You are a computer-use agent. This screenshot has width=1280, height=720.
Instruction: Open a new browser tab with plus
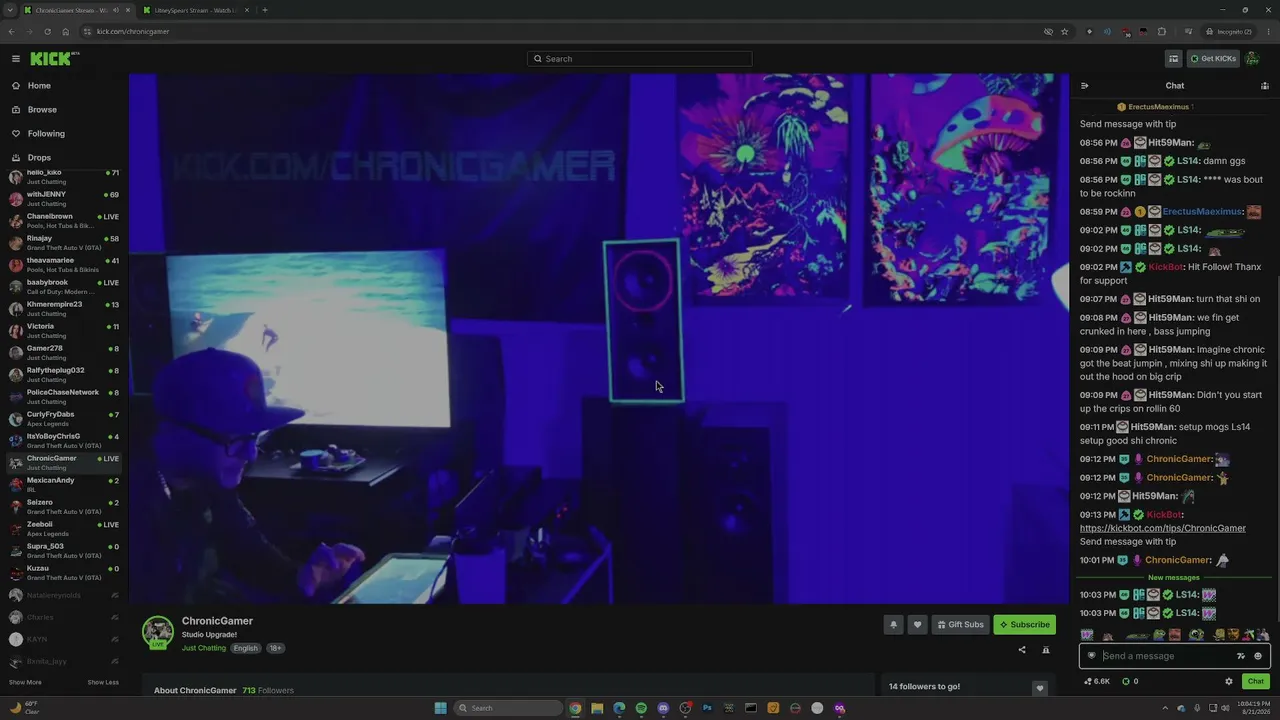(265, 10)
